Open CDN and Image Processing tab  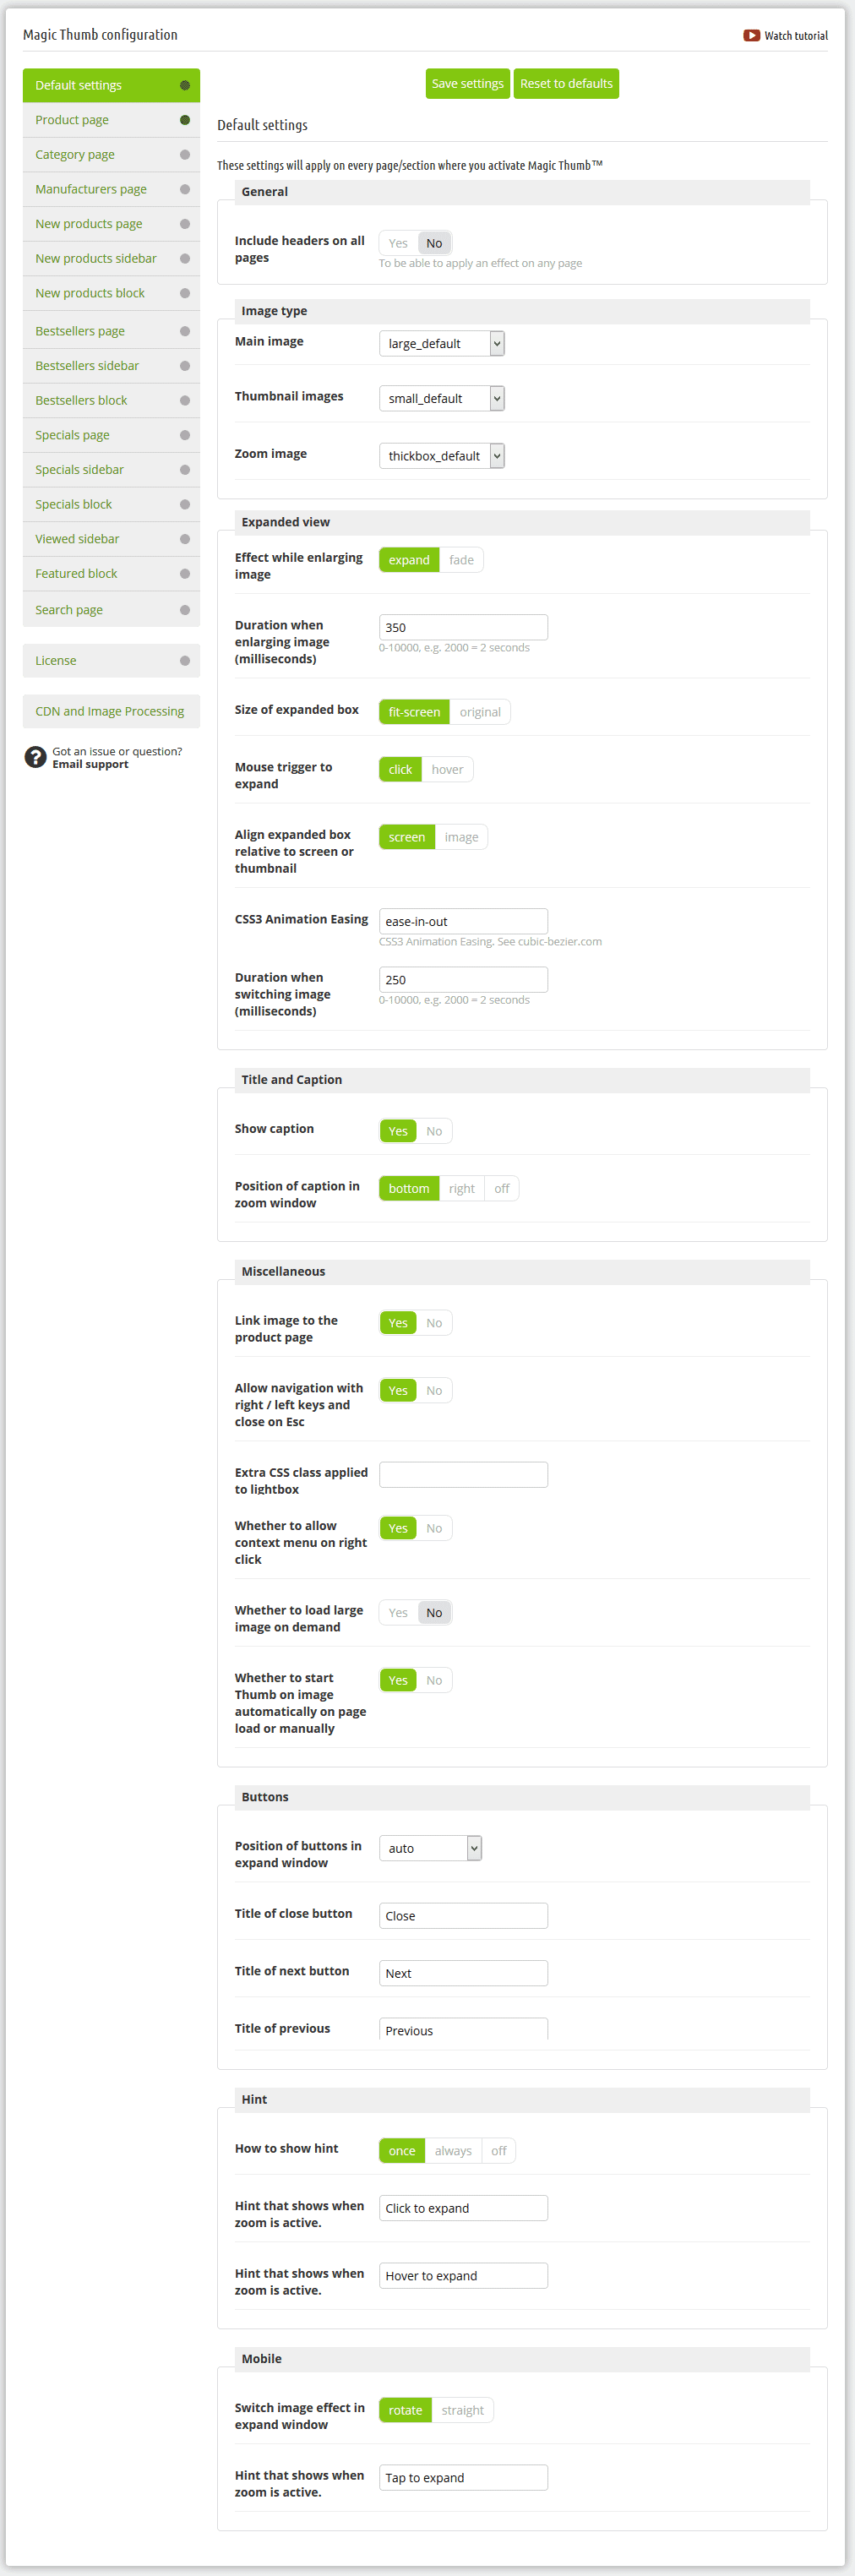pos(111,711)
